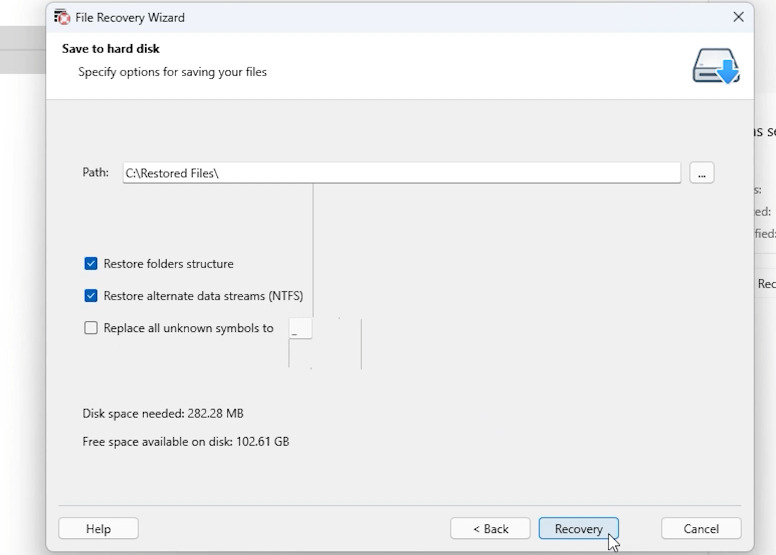Open Help for the wizard
Screen dimensions: 776x555
98,529
